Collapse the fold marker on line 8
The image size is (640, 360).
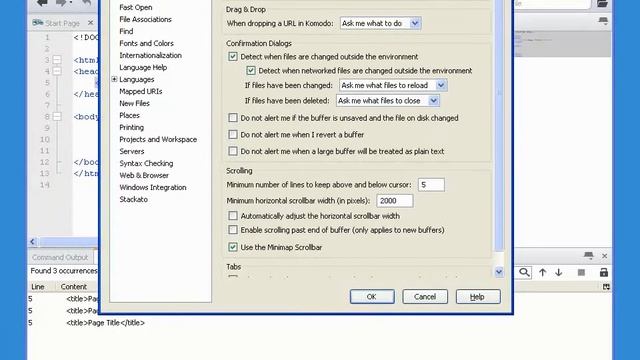pos(57,117)
